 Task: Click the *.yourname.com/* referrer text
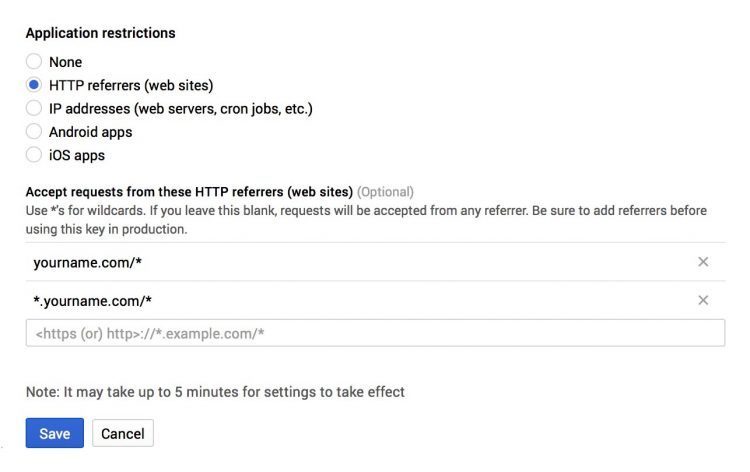[x=93, y=300]
